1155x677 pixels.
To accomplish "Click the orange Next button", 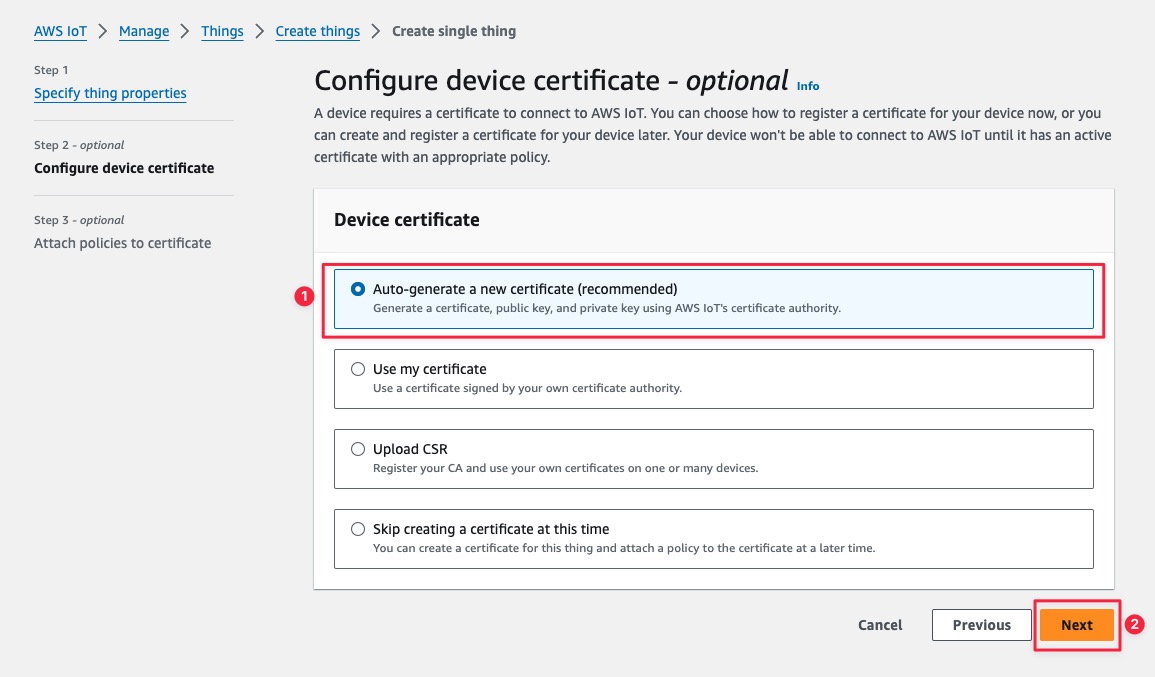I will tap(1076, 625).
